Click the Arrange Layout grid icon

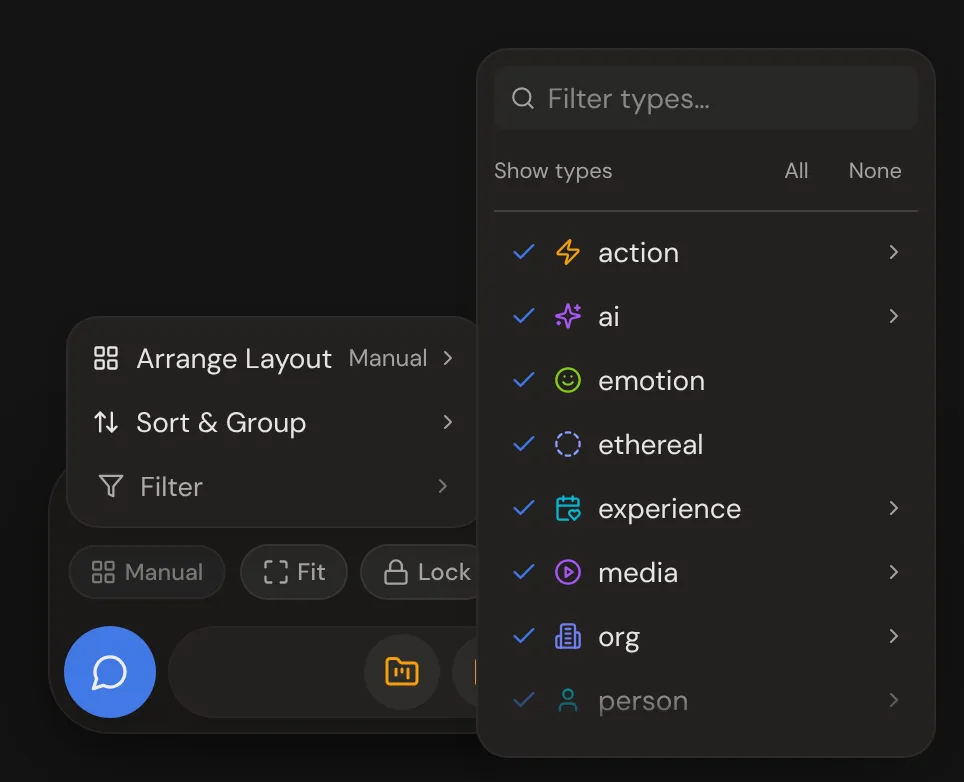click(x=106, y=358)
